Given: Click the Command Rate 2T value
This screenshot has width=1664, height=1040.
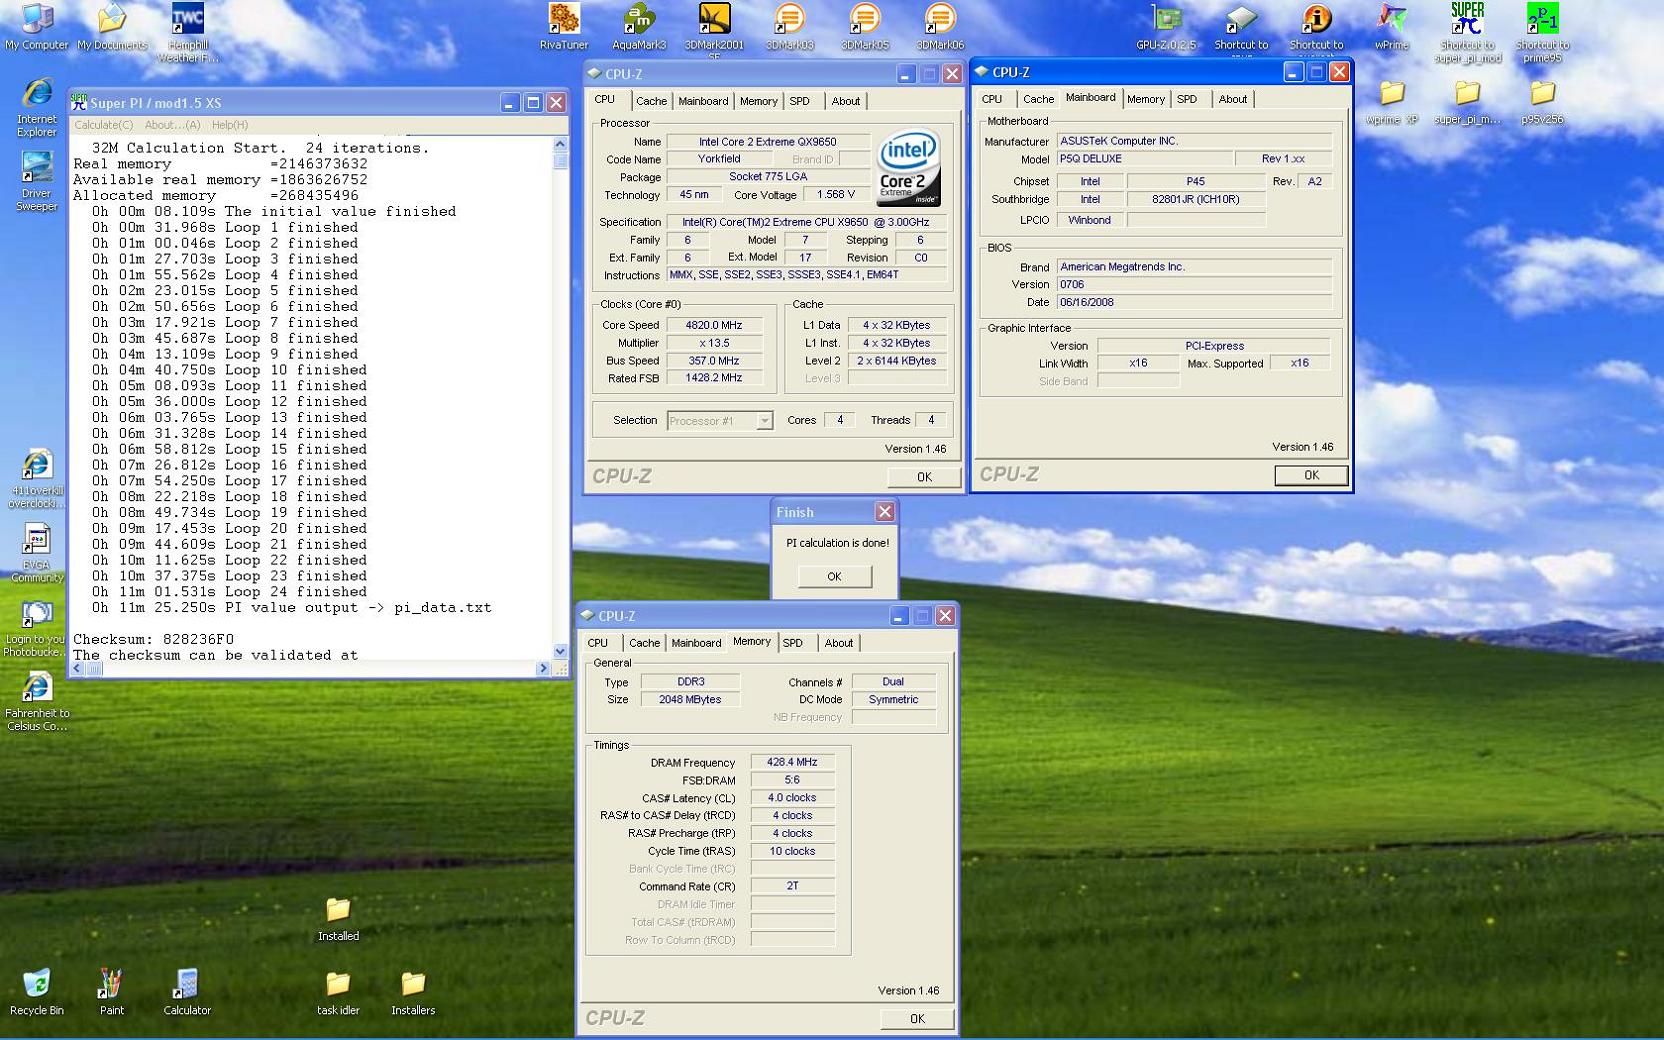Looking at the screenshot, I should pos(792,886).
